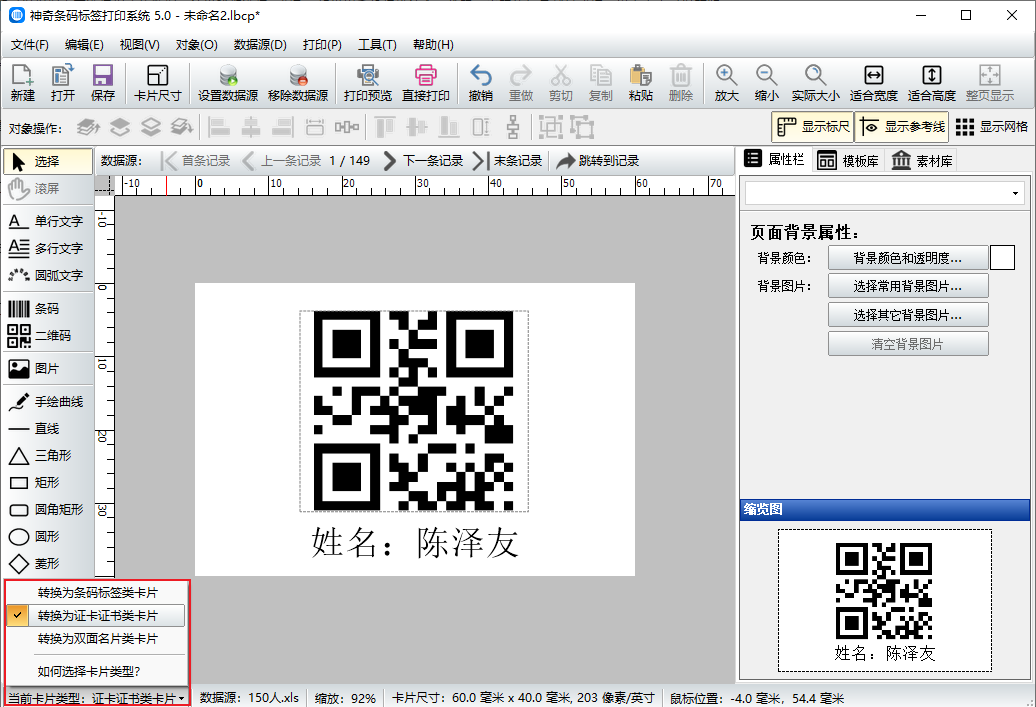
Task: Click the 背景颜色和透明度 button
Action: pyautogui.click(x=907, y=258)
